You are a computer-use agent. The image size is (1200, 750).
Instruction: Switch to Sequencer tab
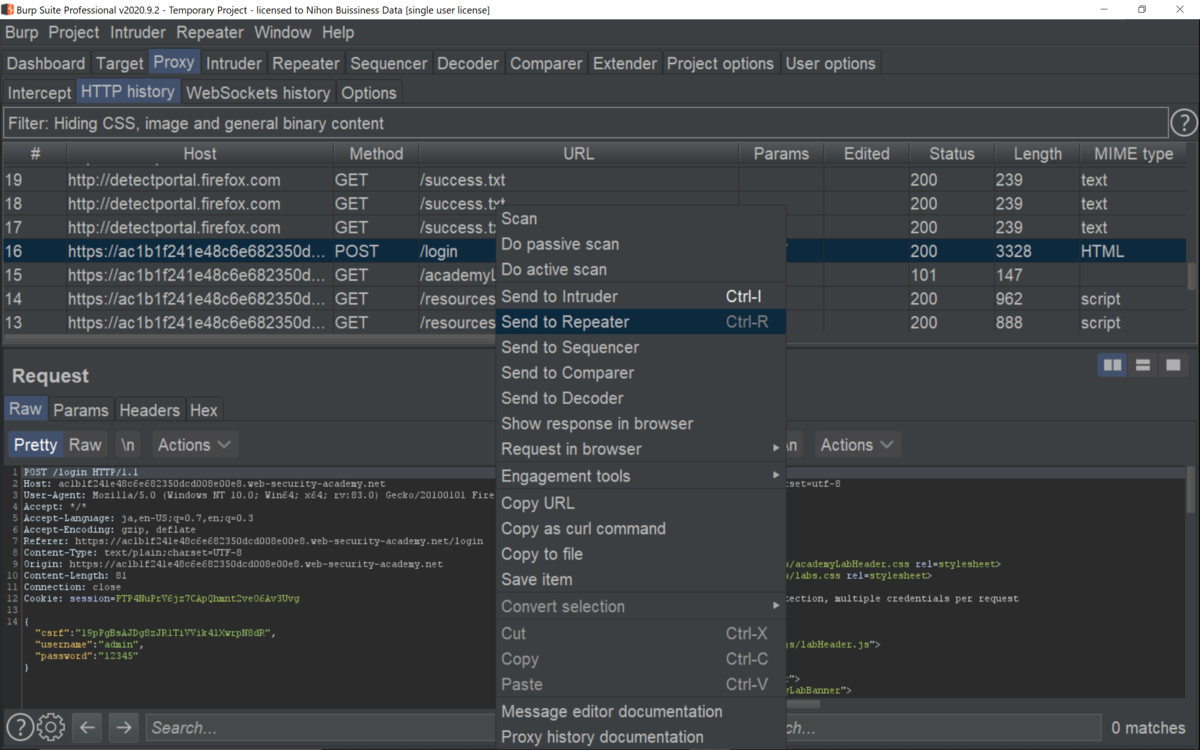389,63
